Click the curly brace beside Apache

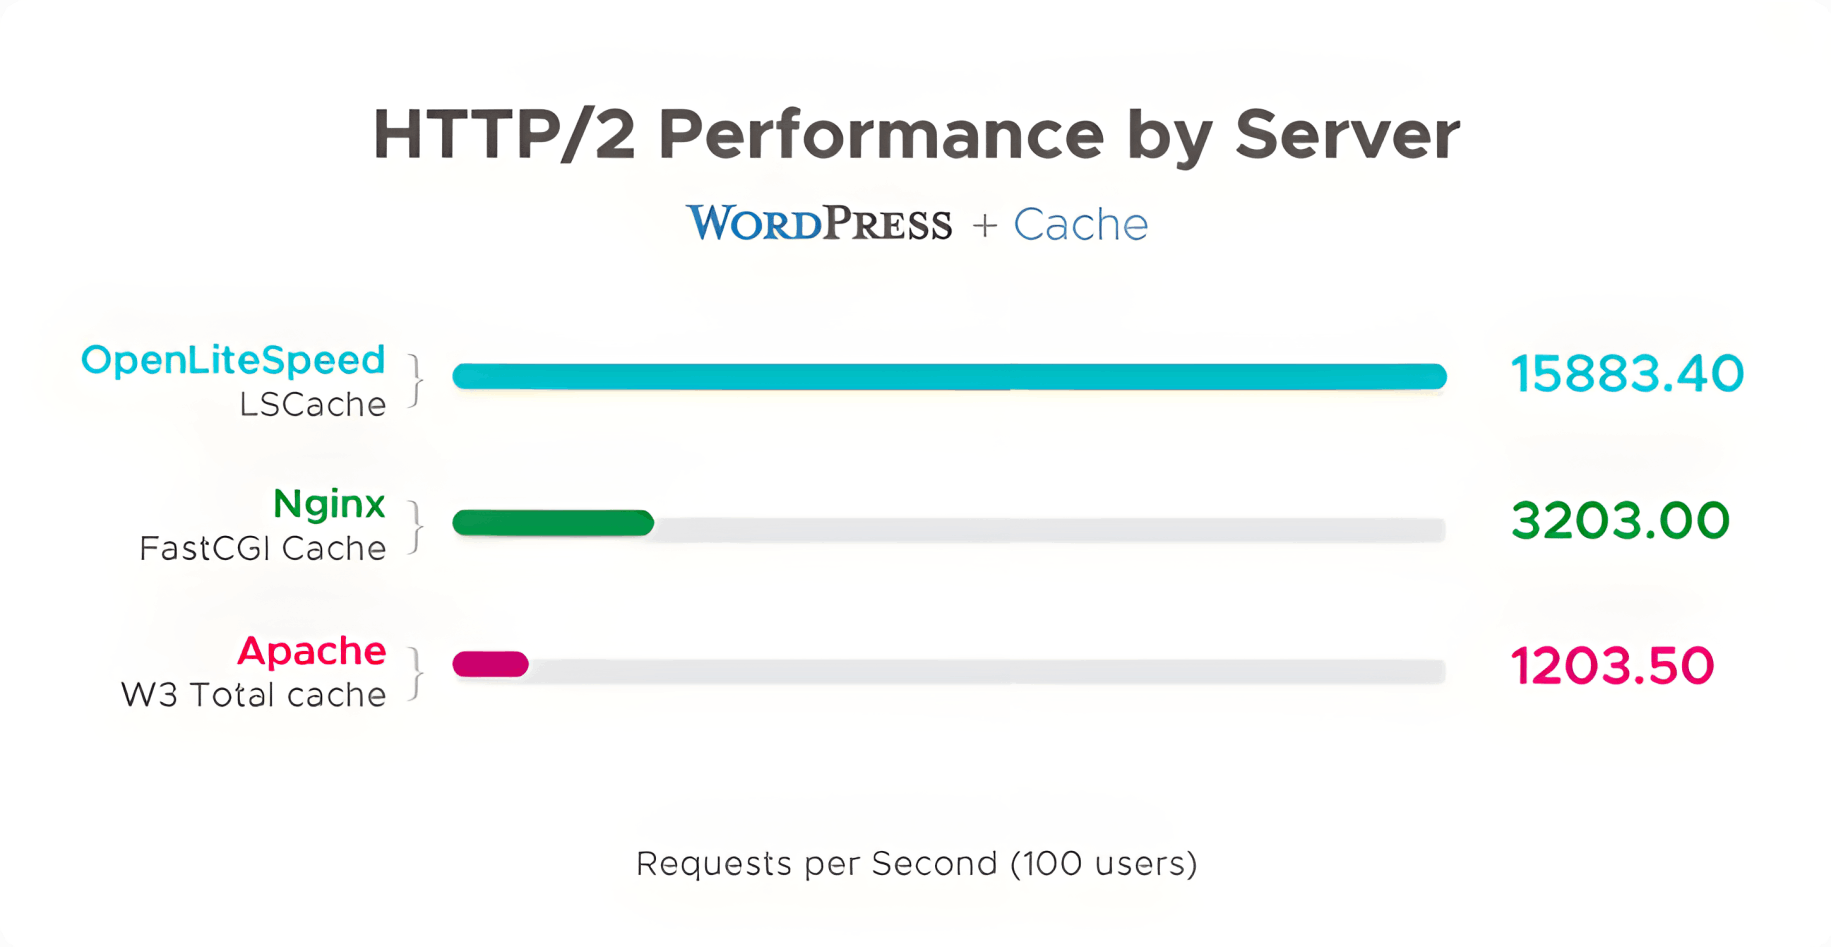(x=415, y=672)
